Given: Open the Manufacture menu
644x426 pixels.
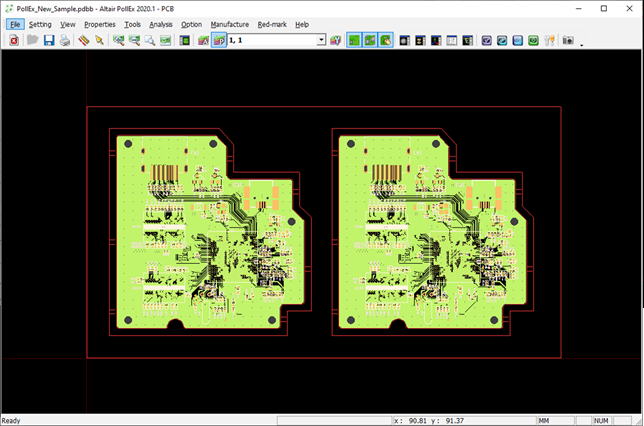Looking at the screenshot, I should (x=229, y=24).
